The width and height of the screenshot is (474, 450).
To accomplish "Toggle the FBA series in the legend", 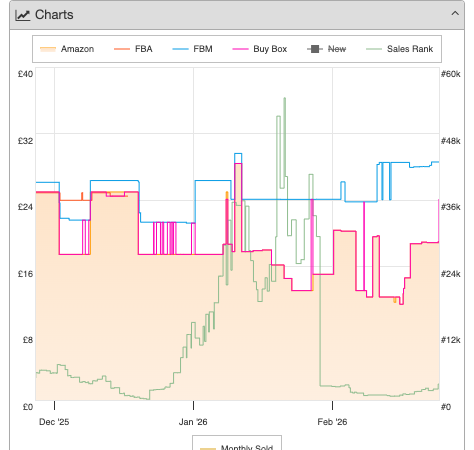I will click(x=133, y=49).
